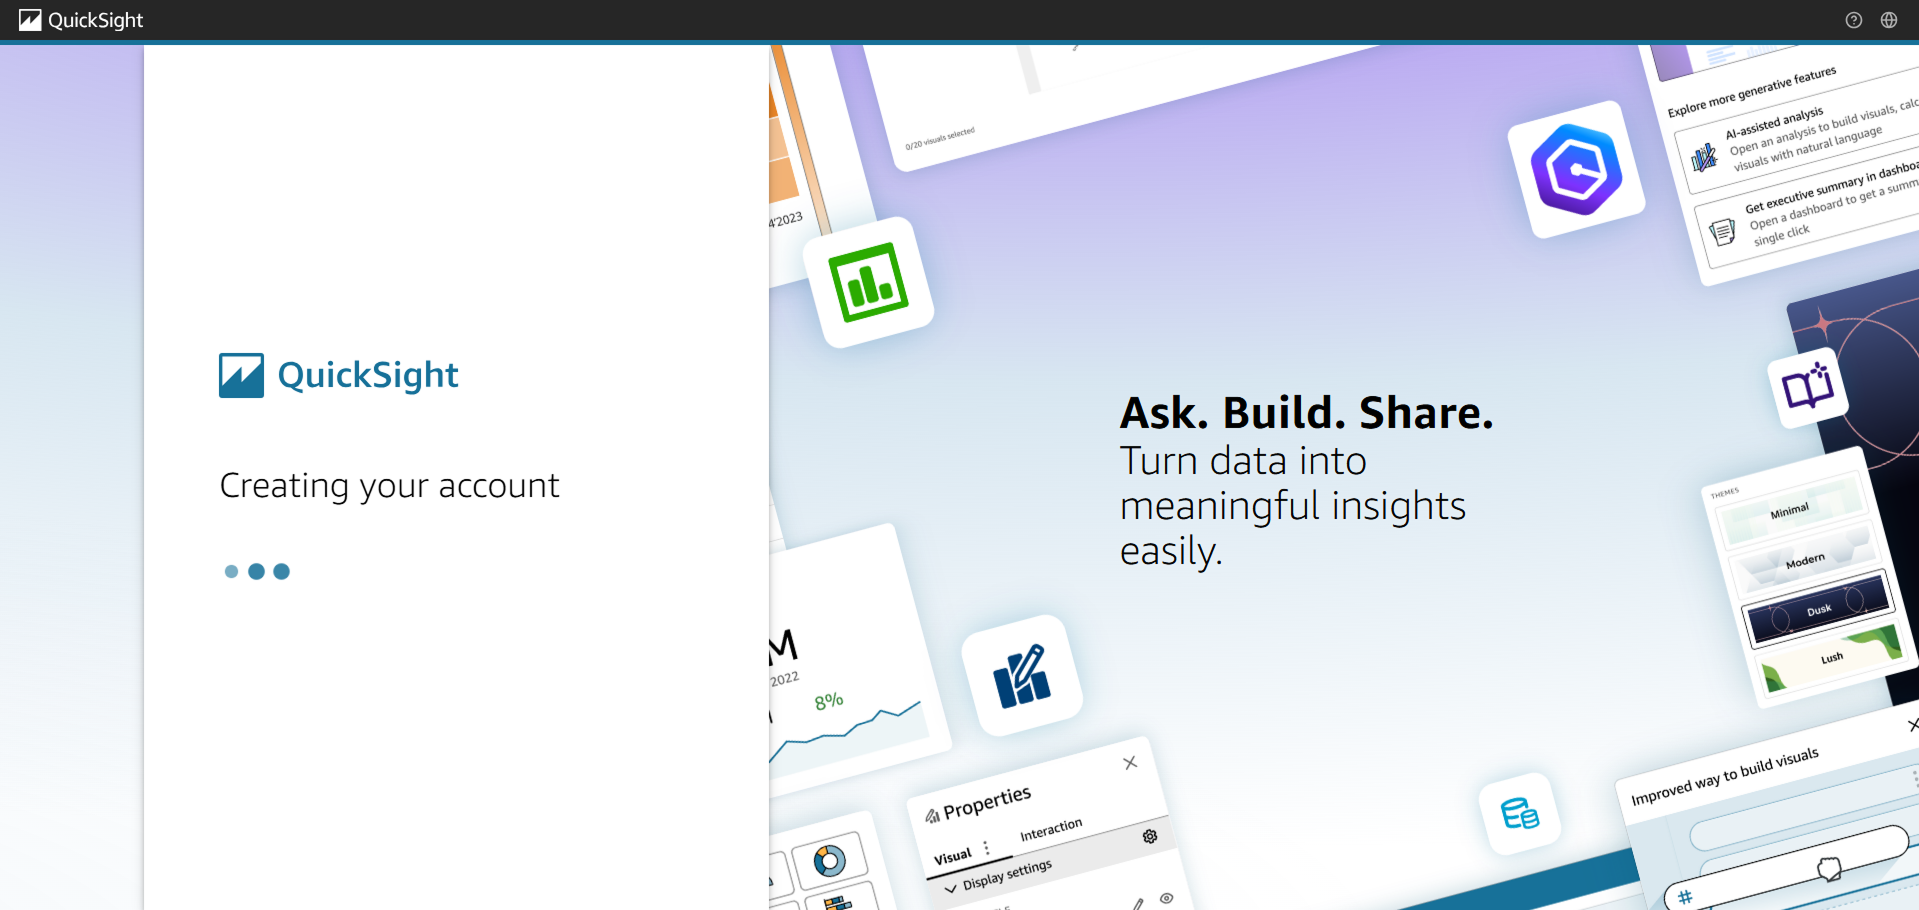
Task: Select the donut chart visual type
Action: click(x=829, y=860)
